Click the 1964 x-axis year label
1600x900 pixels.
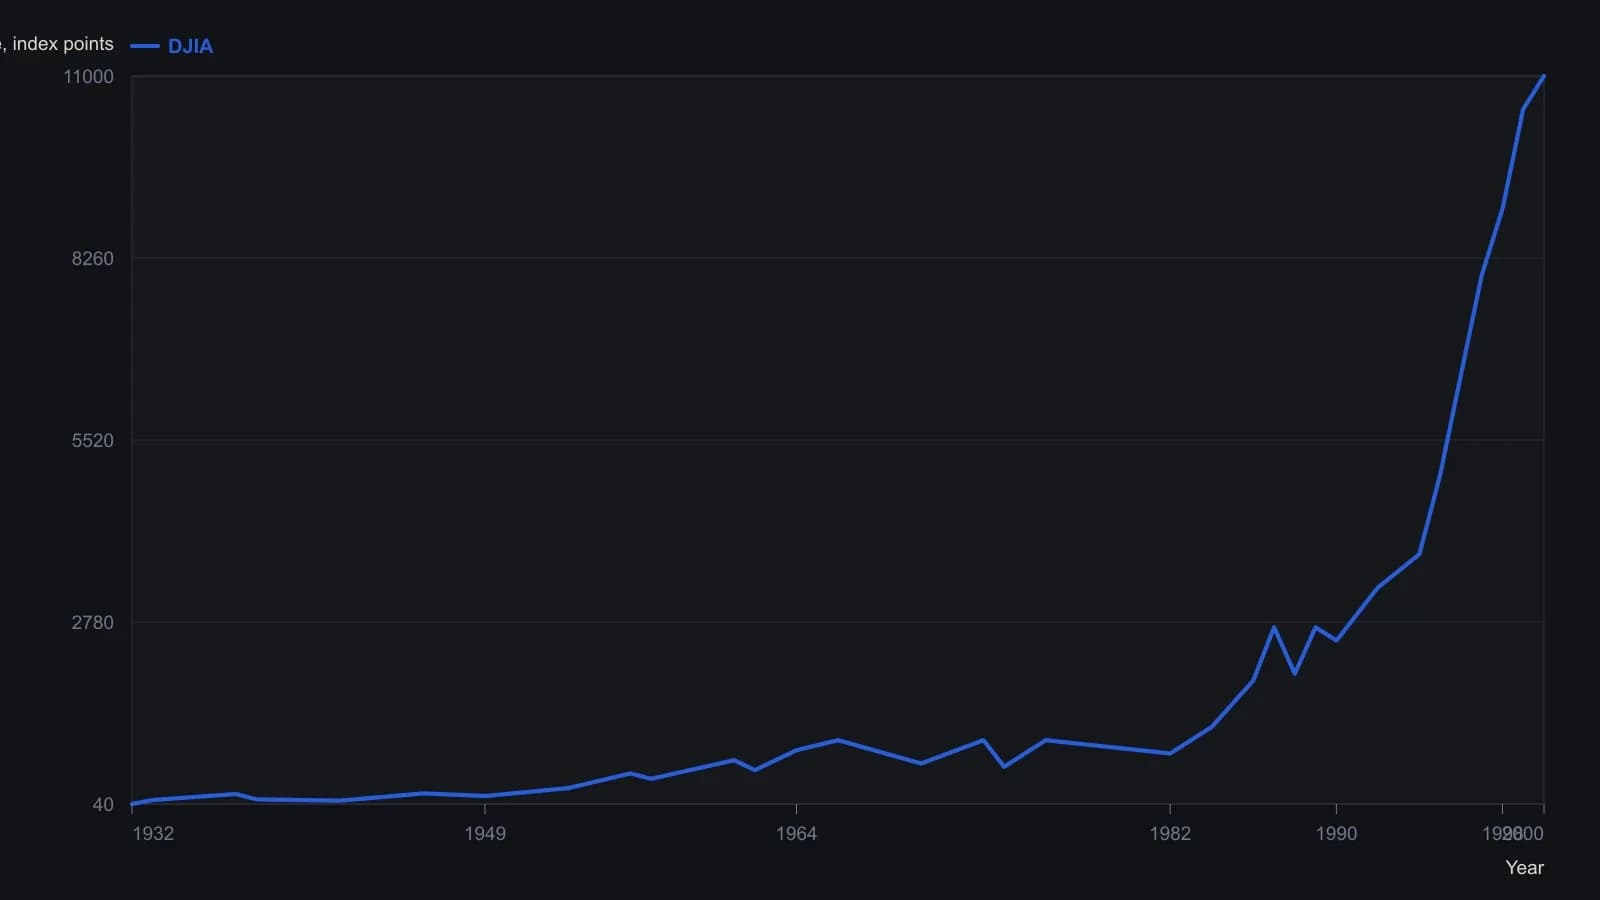(796, 834)
